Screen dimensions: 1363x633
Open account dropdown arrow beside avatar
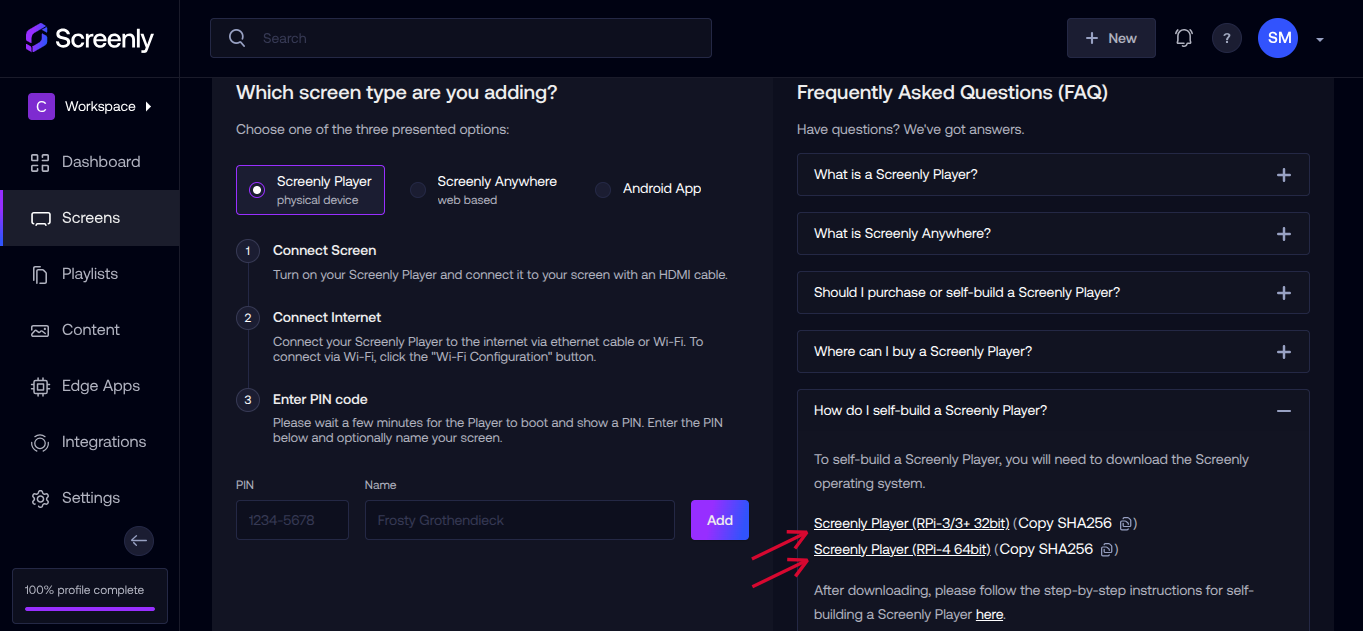(x=1320, y=39)
